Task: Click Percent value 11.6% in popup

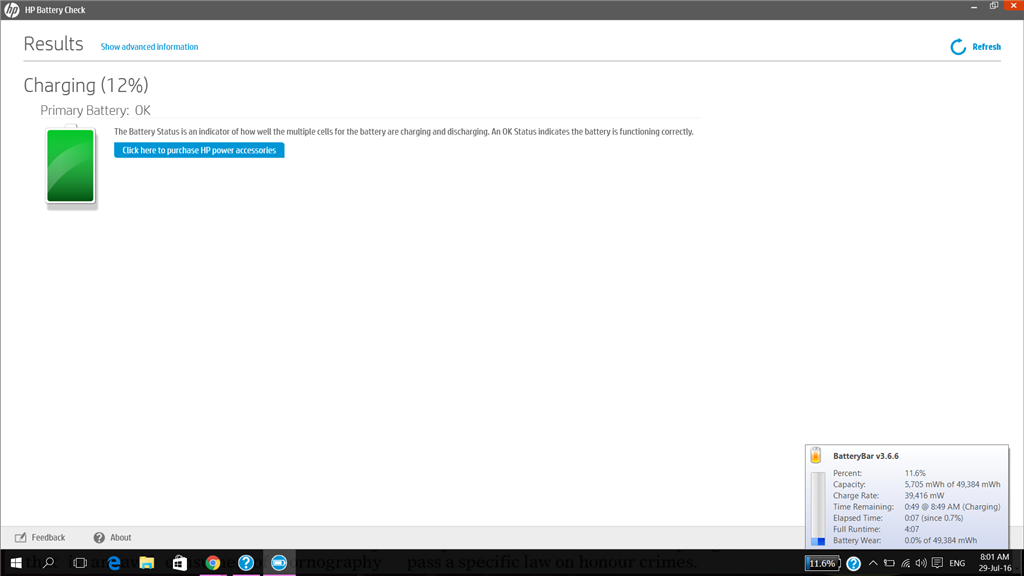Action: [915, 473]
